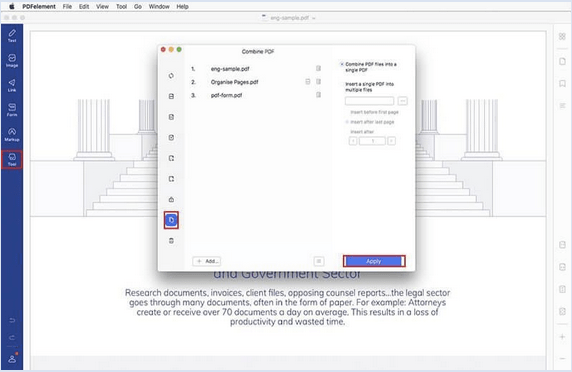
Task: Open the Markup tool in sidebar
Action: [x=12, y=135]
